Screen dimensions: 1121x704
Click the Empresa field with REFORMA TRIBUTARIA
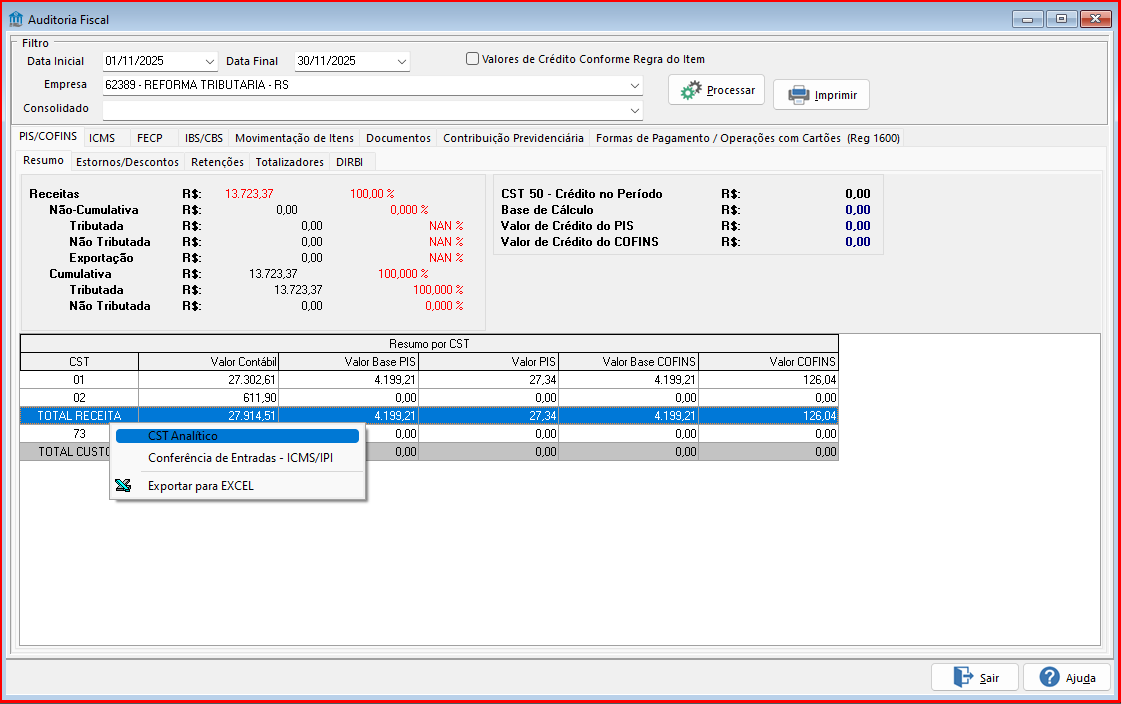372,85
